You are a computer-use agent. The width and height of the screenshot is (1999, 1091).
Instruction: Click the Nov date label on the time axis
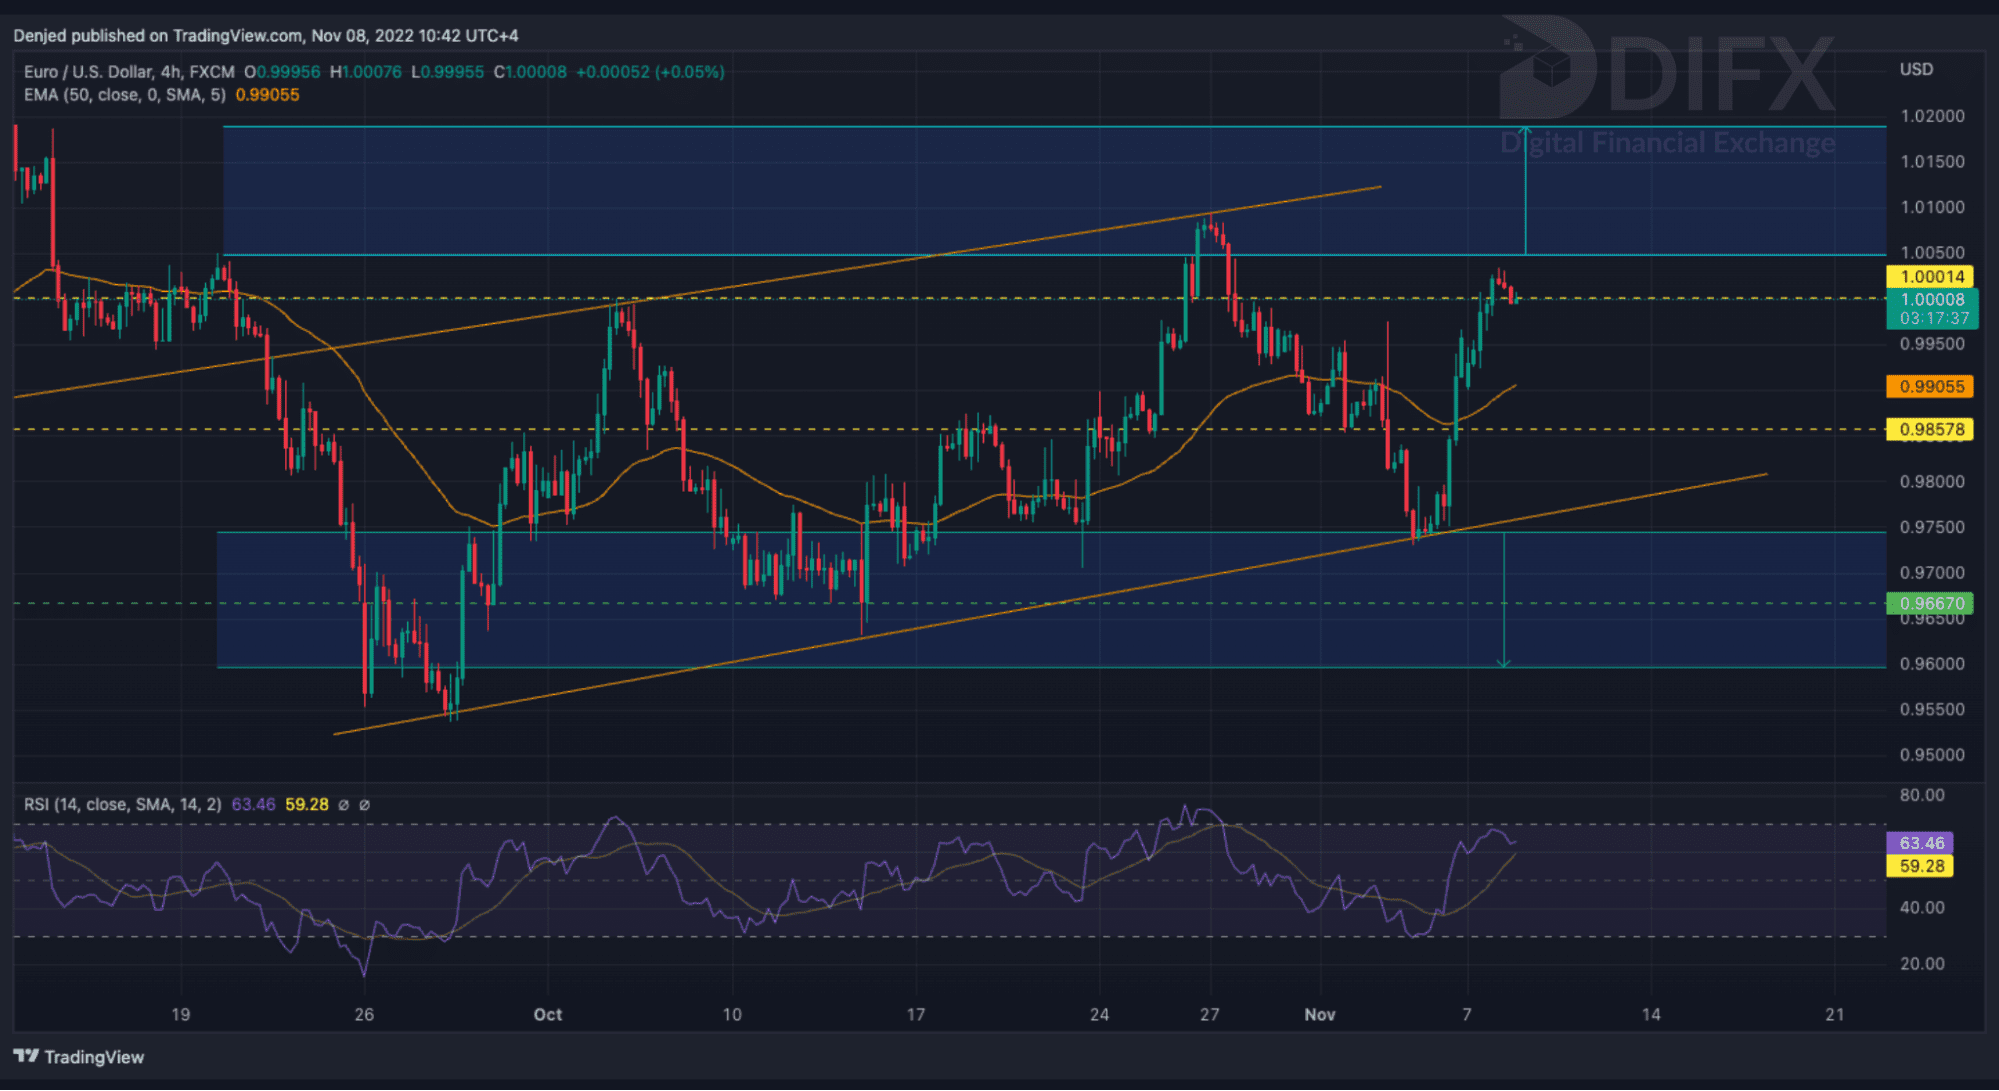tap(1319, 1015)
